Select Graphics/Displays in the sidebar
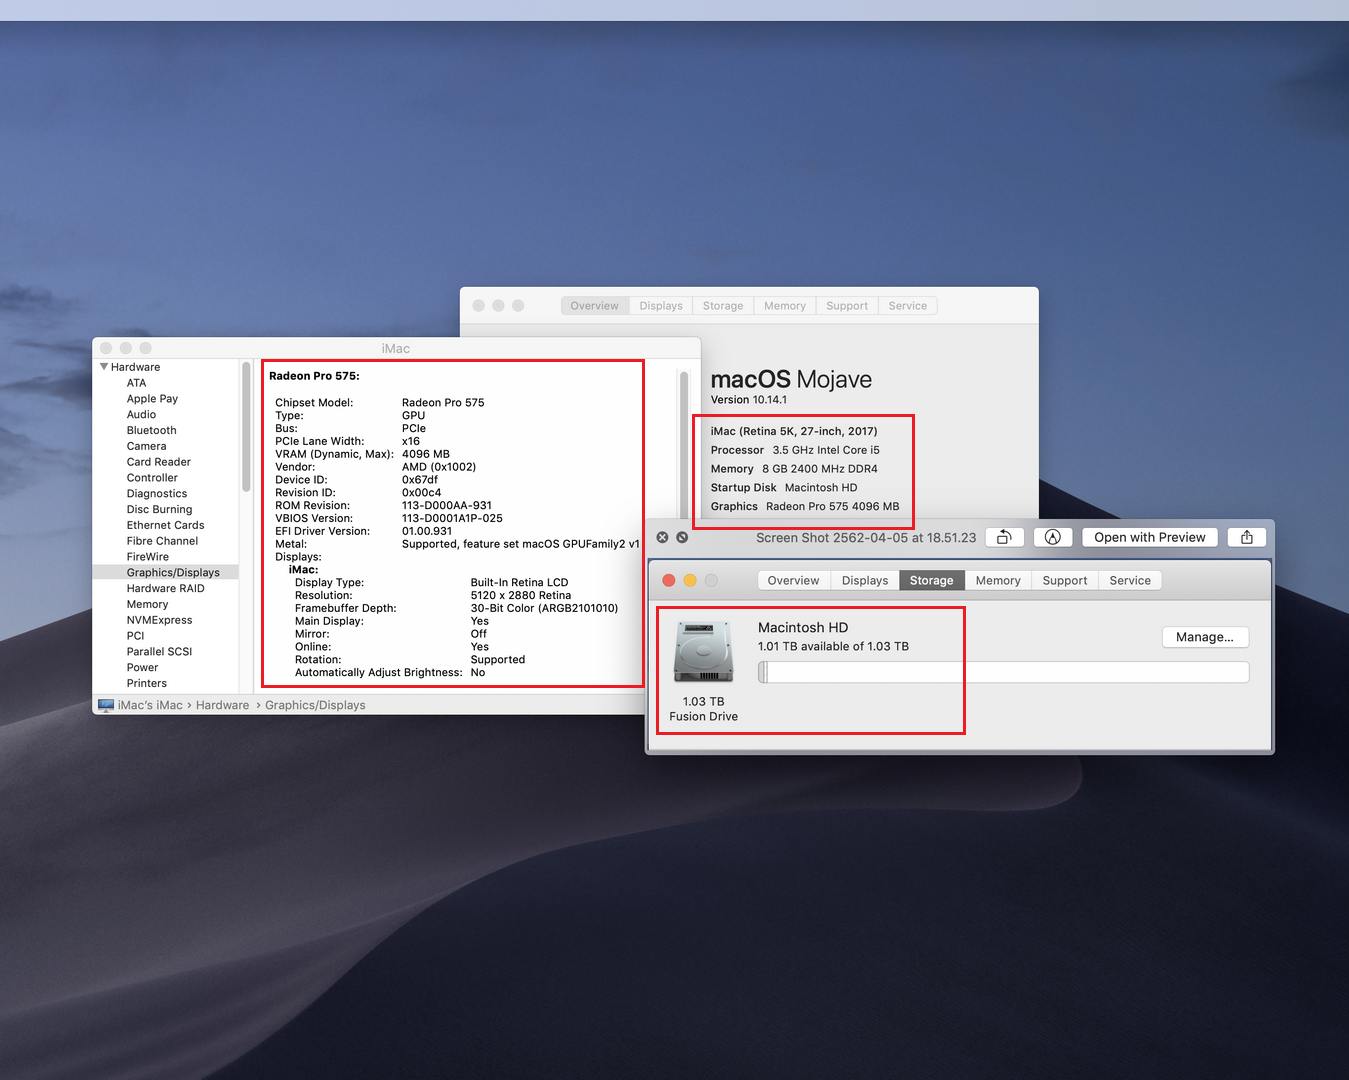The width and height of the screenshot is (1349, 1080). [173, 573]
